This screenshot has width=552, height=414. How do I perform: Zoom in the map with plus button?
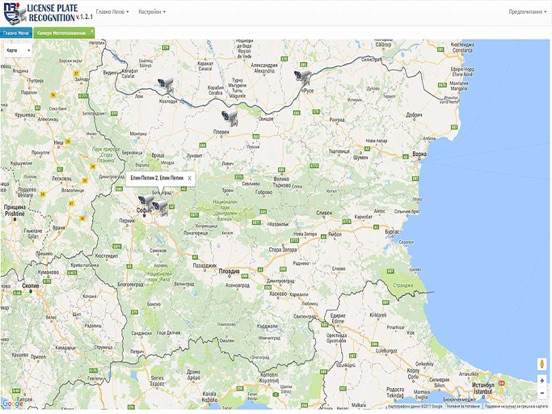542,381
